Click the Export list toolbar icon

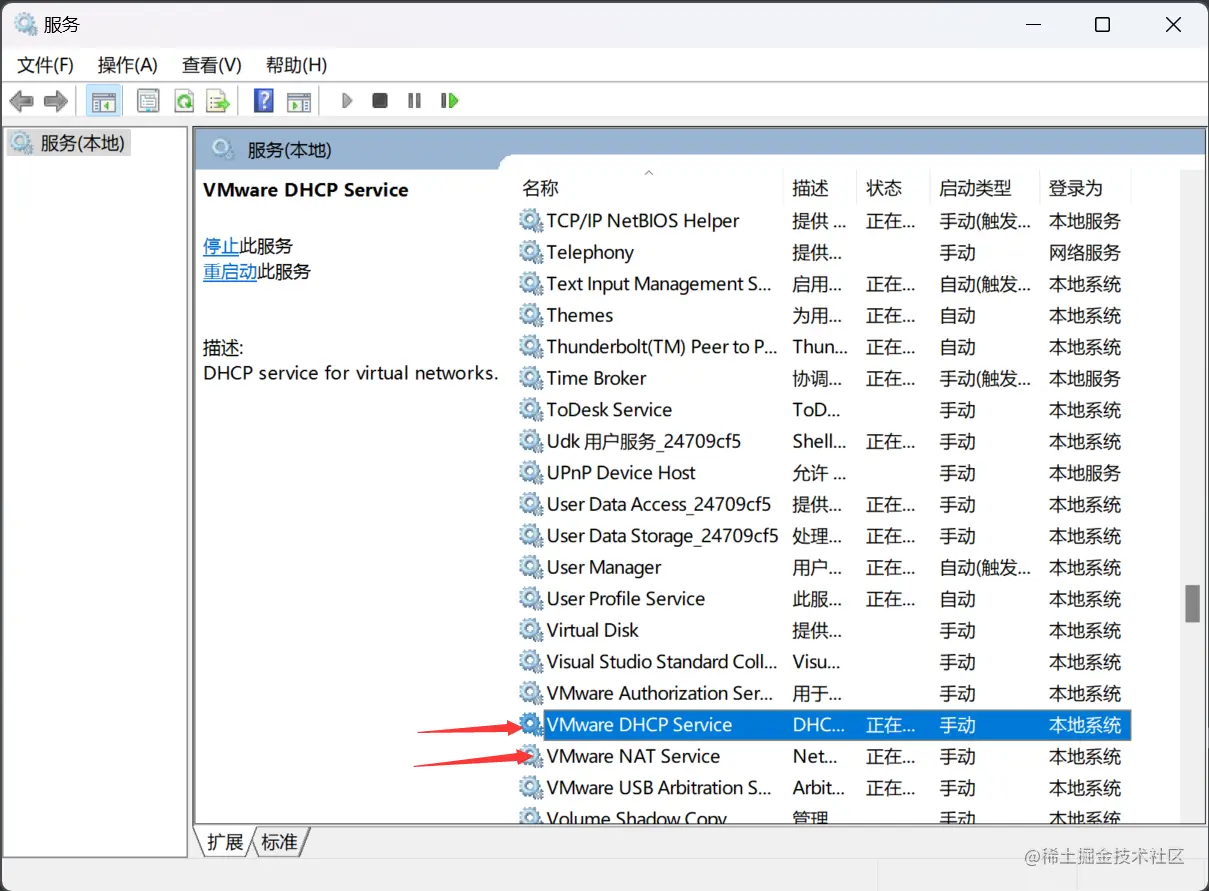[217, 101]
